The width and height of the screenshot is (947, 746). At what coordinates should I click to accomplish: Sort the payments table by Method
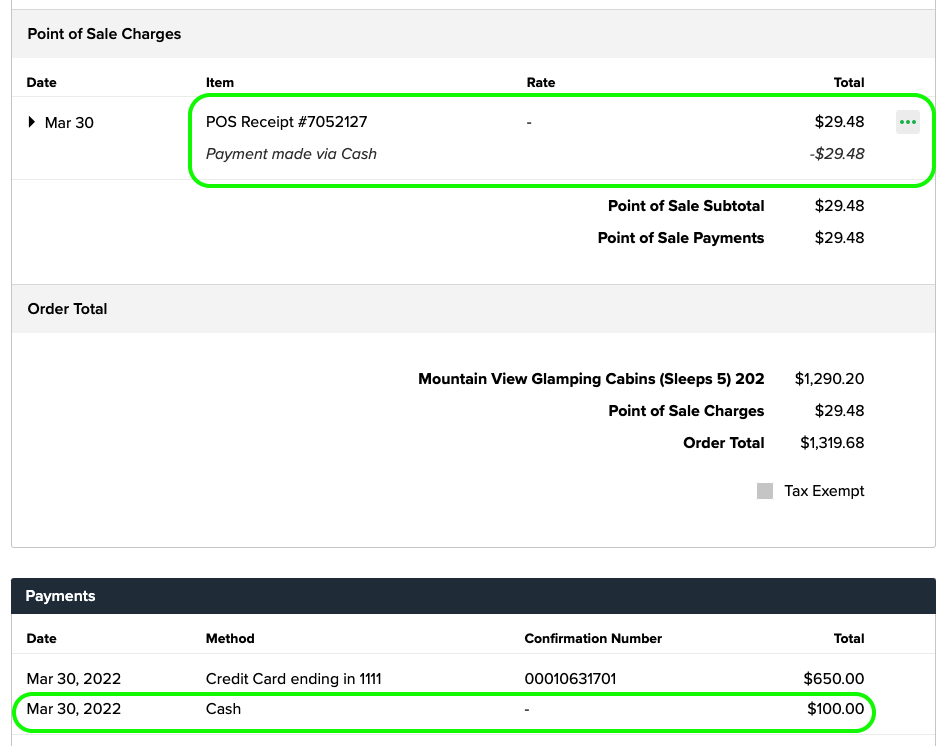point(229,638)
